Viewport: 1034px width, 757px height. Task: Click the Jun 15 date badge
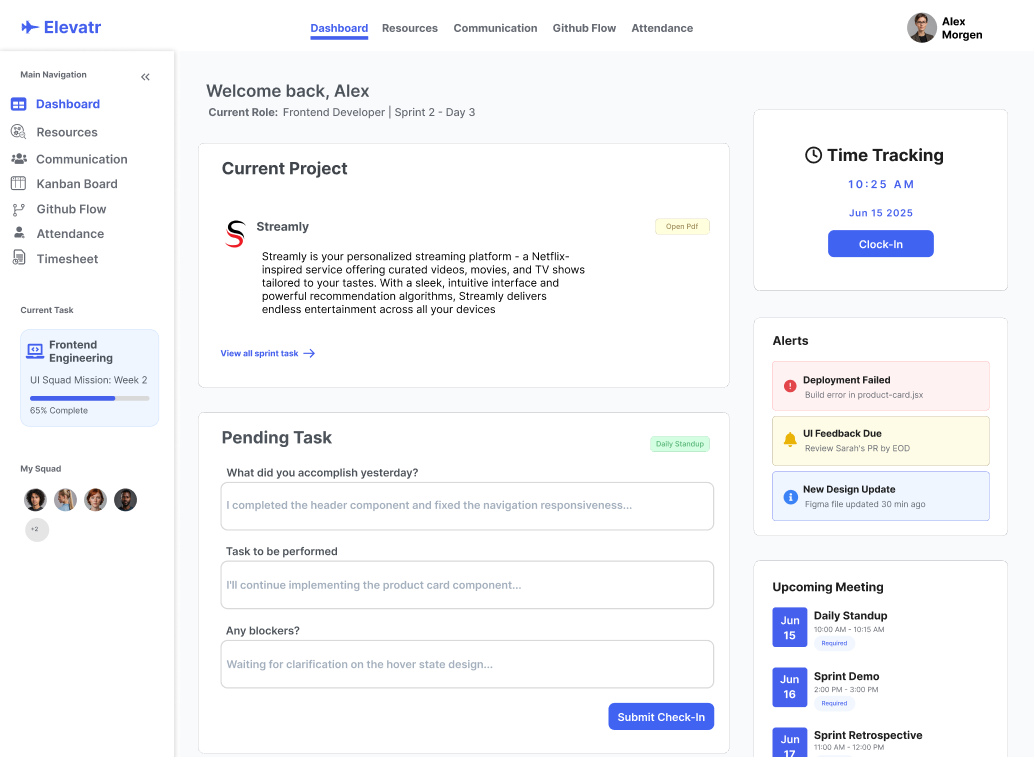pos(789,627)
